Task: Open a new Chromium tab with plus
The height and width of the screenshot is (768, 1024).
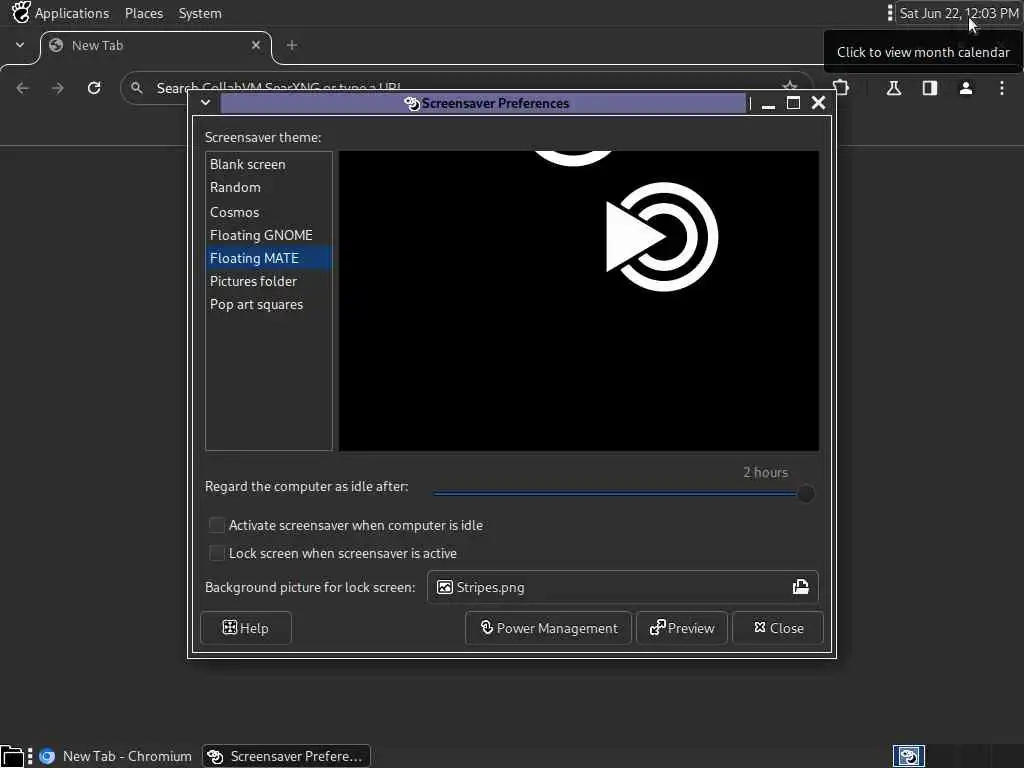Action: tap(292, 45)
